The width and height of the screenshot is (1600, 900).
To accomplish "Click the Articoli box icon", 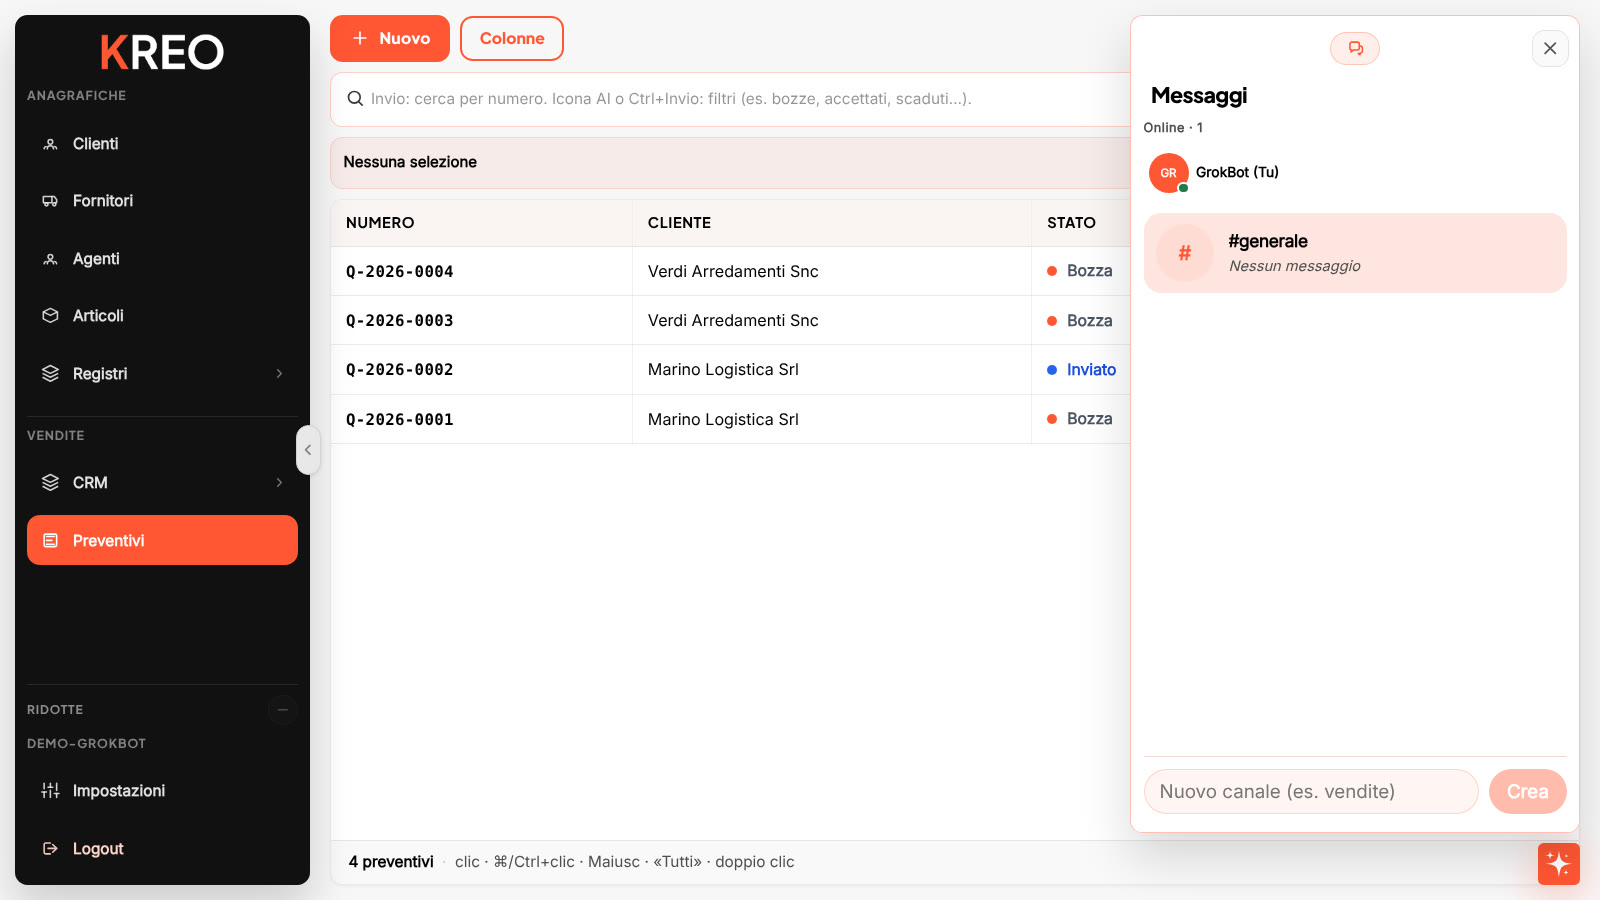I will pyautogui.click(x=50, y=316).
